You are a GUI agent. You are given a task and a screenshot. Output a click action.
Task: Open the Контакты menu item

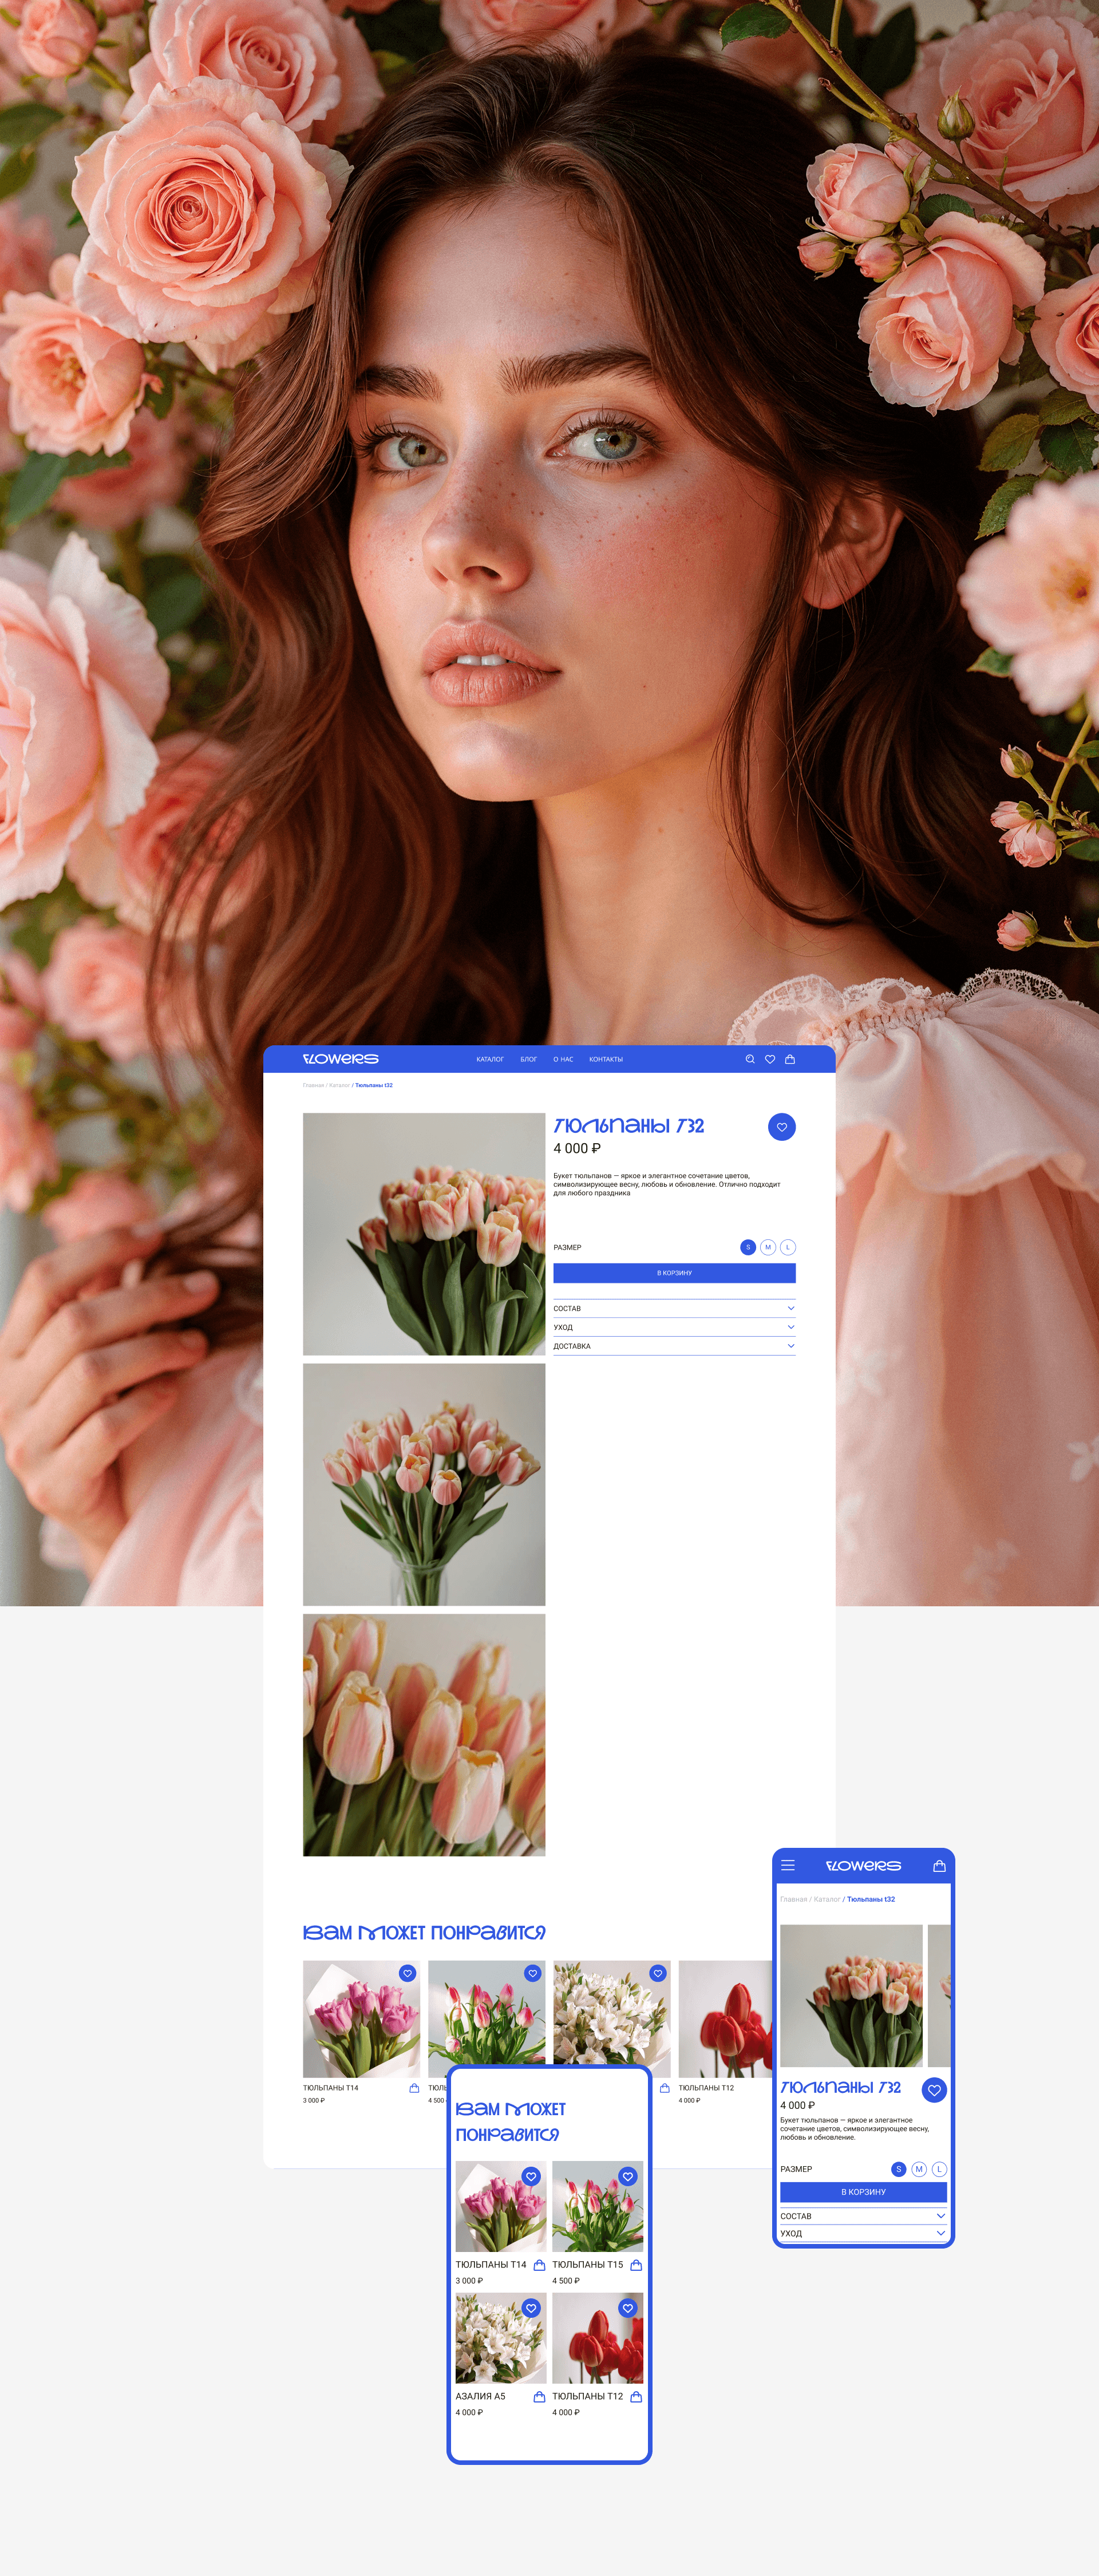[606, 1059]
